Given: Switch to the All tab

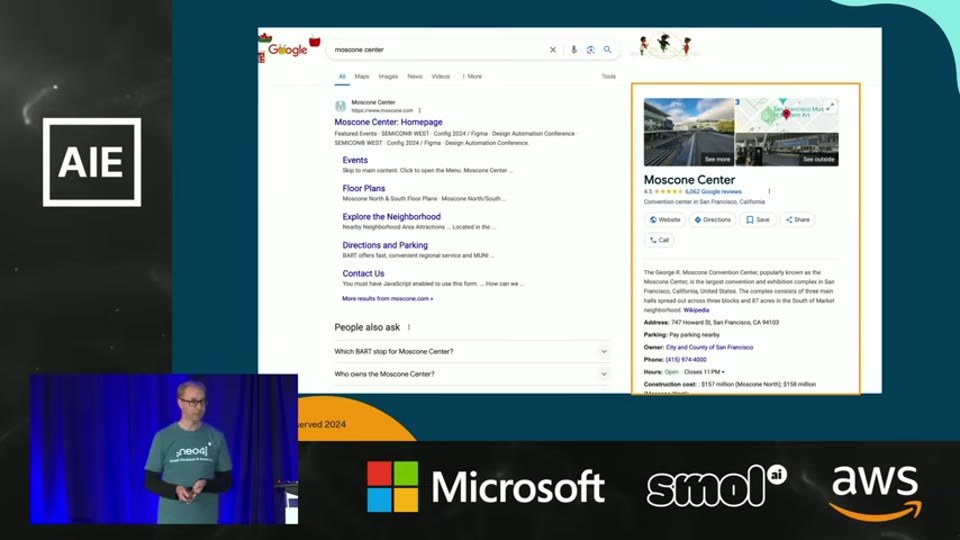Looking at the screenshot, I should click(342, 77).
